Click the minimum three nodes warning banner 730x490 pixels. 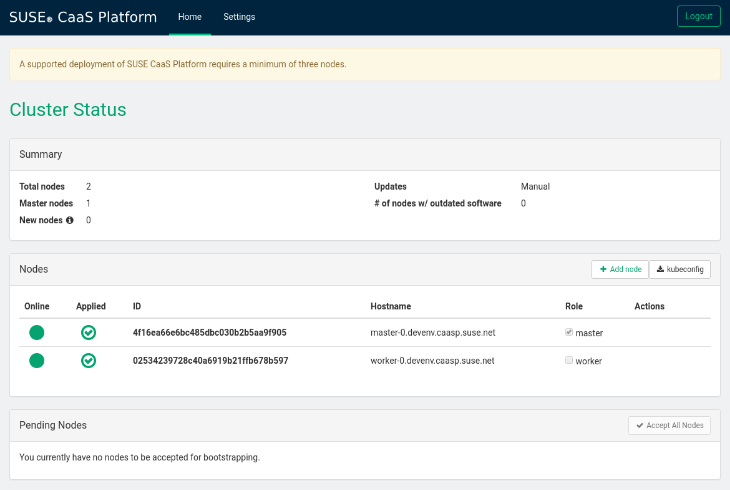pos(364,64)
